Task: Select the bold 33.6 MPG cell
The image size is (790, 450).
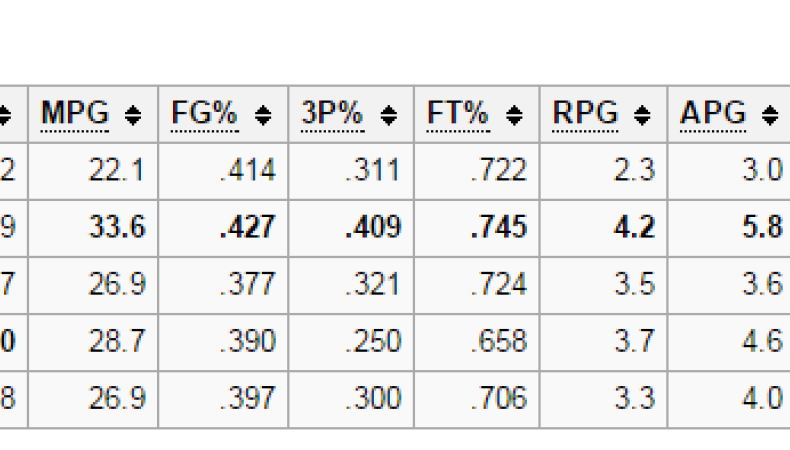Action: click(116, 228)
